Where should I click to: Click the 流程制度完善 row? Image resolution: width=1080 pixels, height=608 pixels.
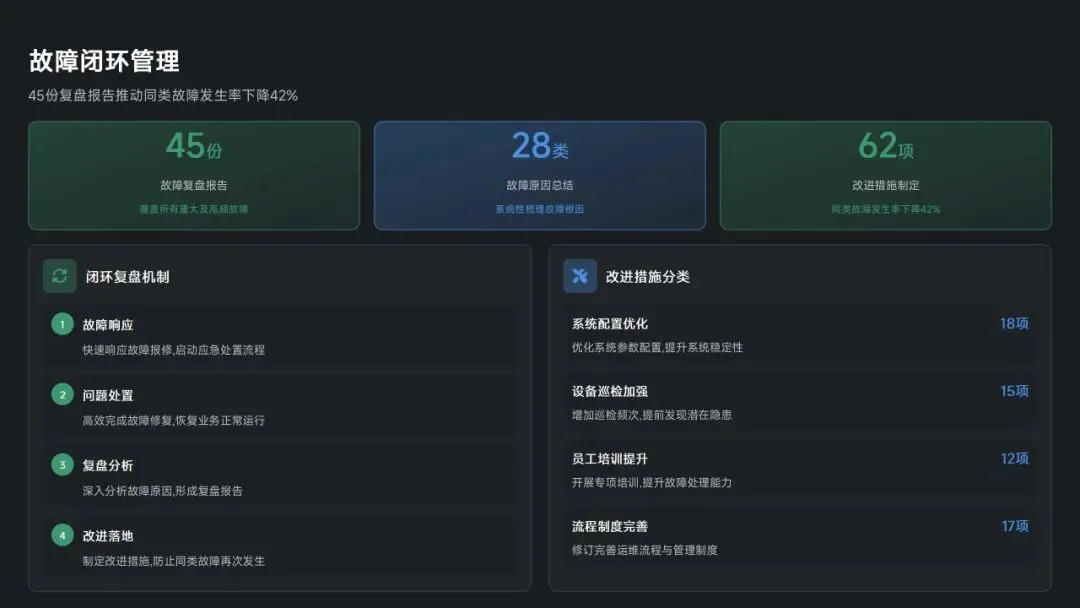click(x=800, y=538)
